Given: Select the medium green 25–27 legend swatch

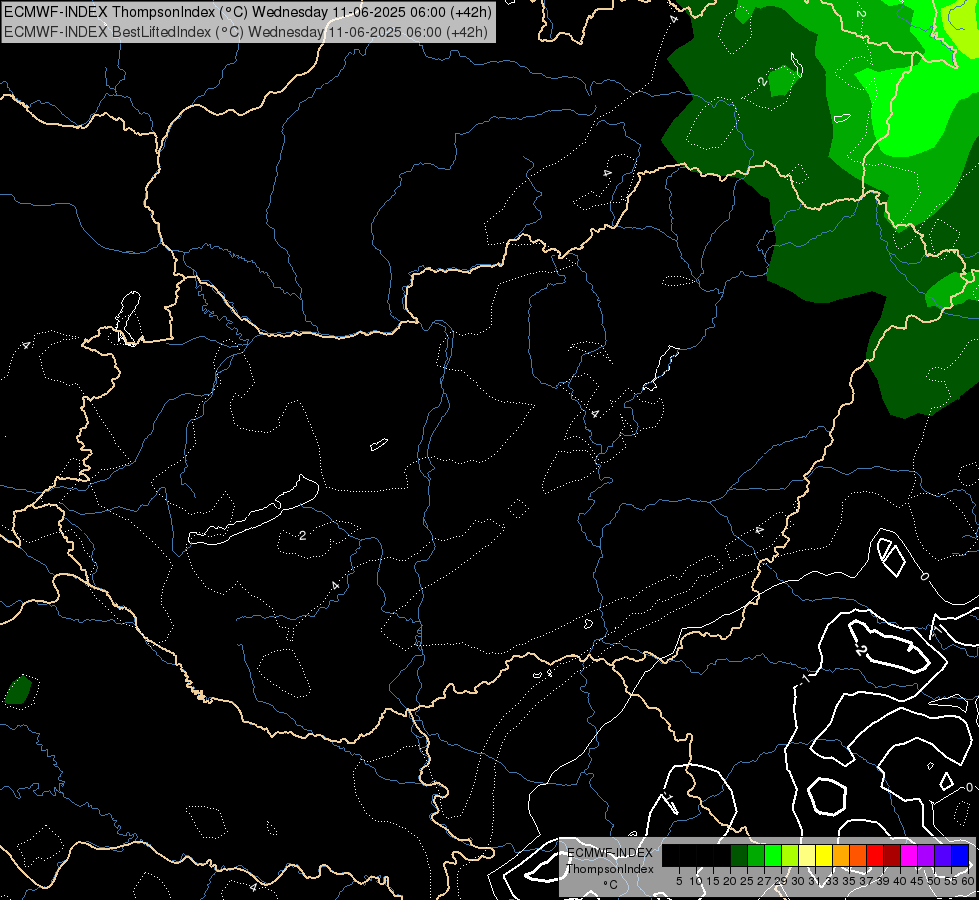Looking at the screenshot, I should tap(756, 855).
